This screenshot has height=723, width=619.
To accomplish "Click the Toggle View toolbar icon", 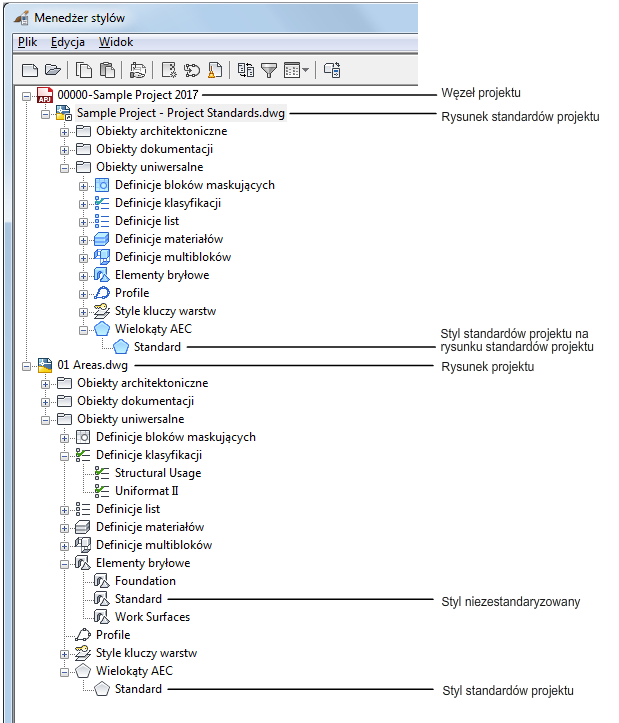I will 246,70.
